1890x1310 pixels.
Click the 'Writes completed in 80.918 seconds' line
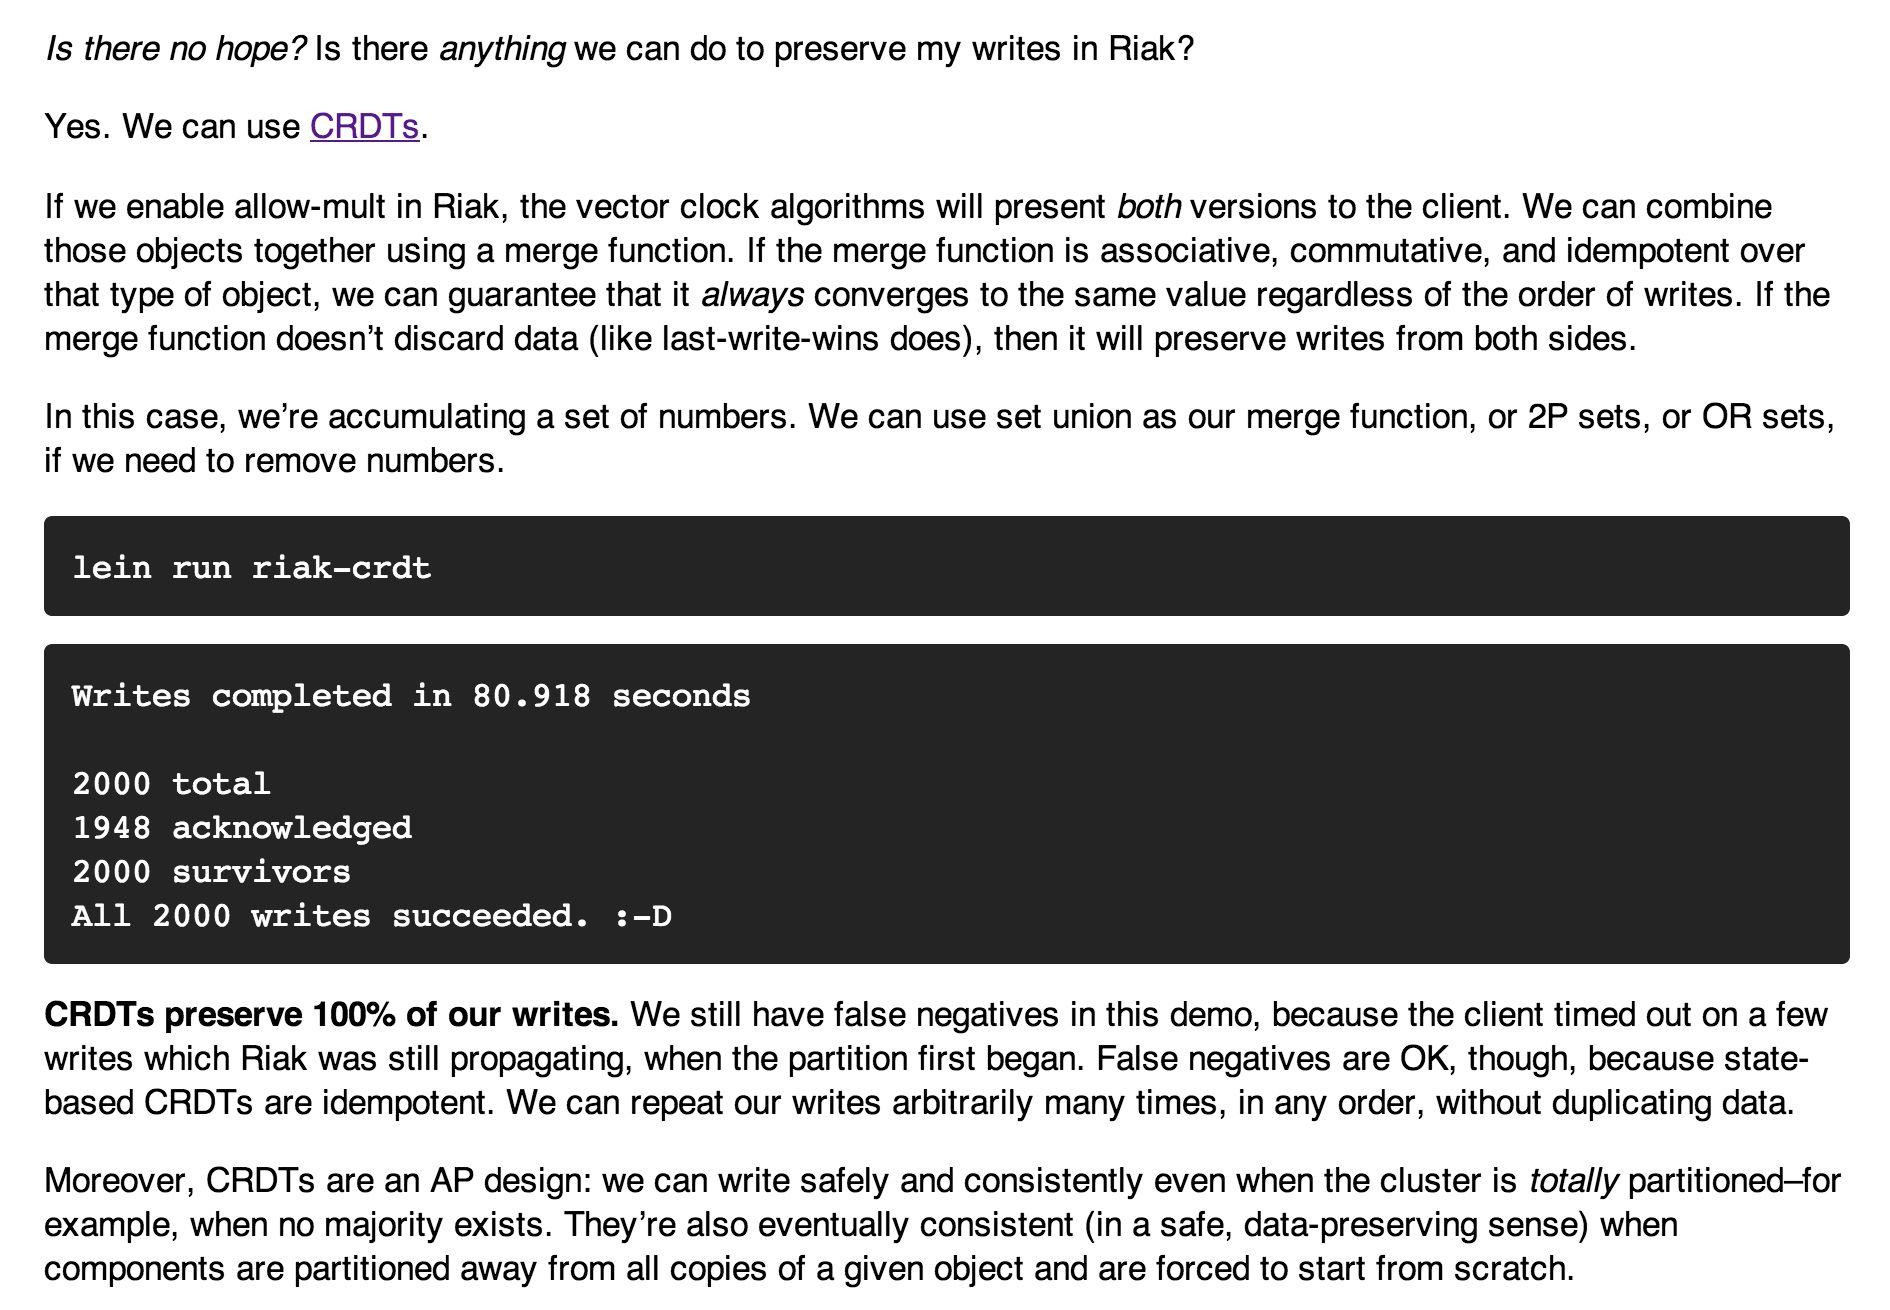[x=411, y=696]
